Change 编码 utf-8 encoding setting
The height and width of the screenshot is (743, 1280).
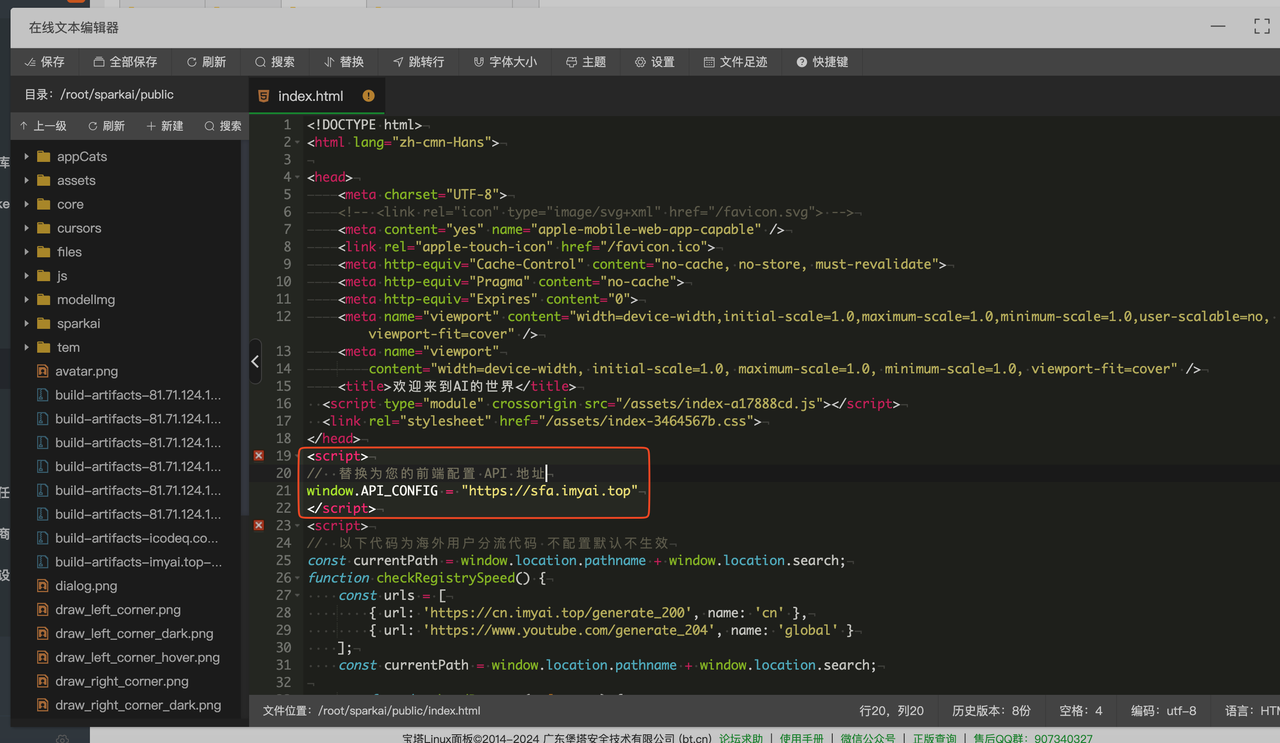tap(1164, 711)
